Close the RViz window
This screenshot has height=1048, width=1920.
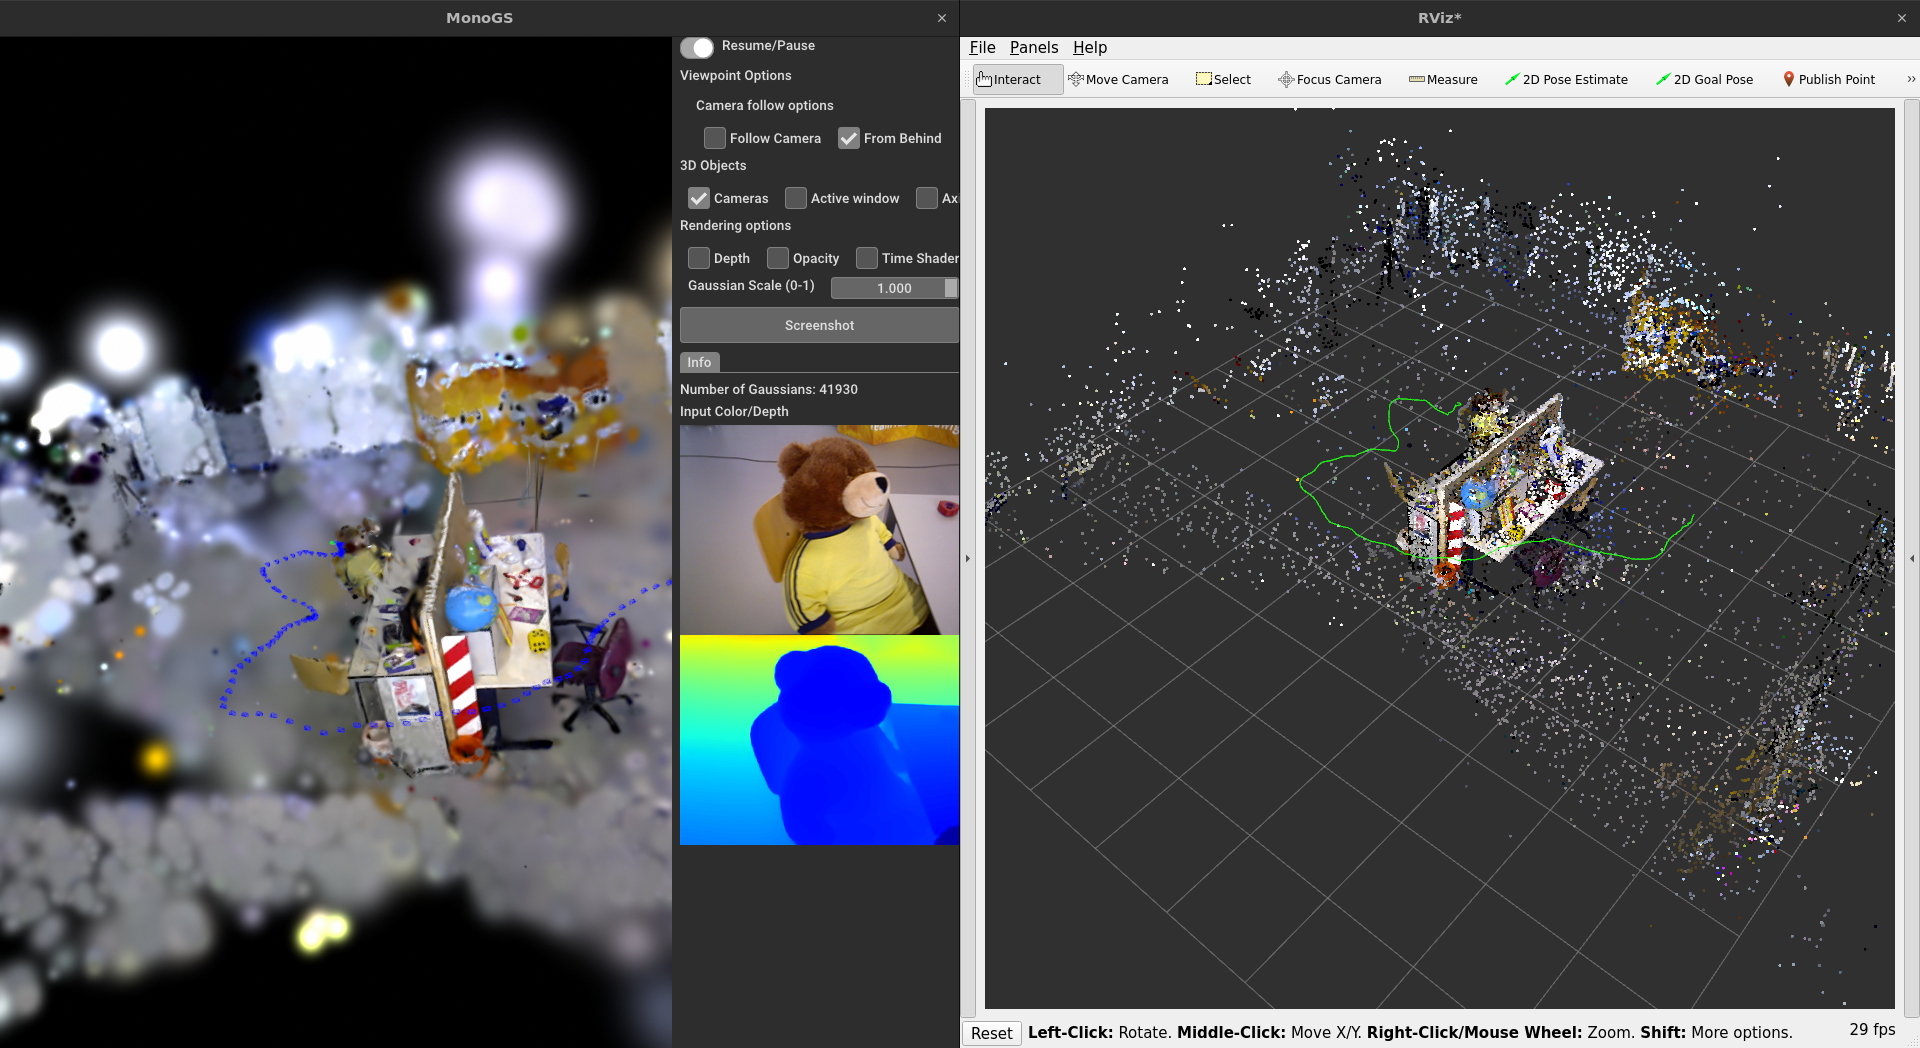(x=1902, y=18)
